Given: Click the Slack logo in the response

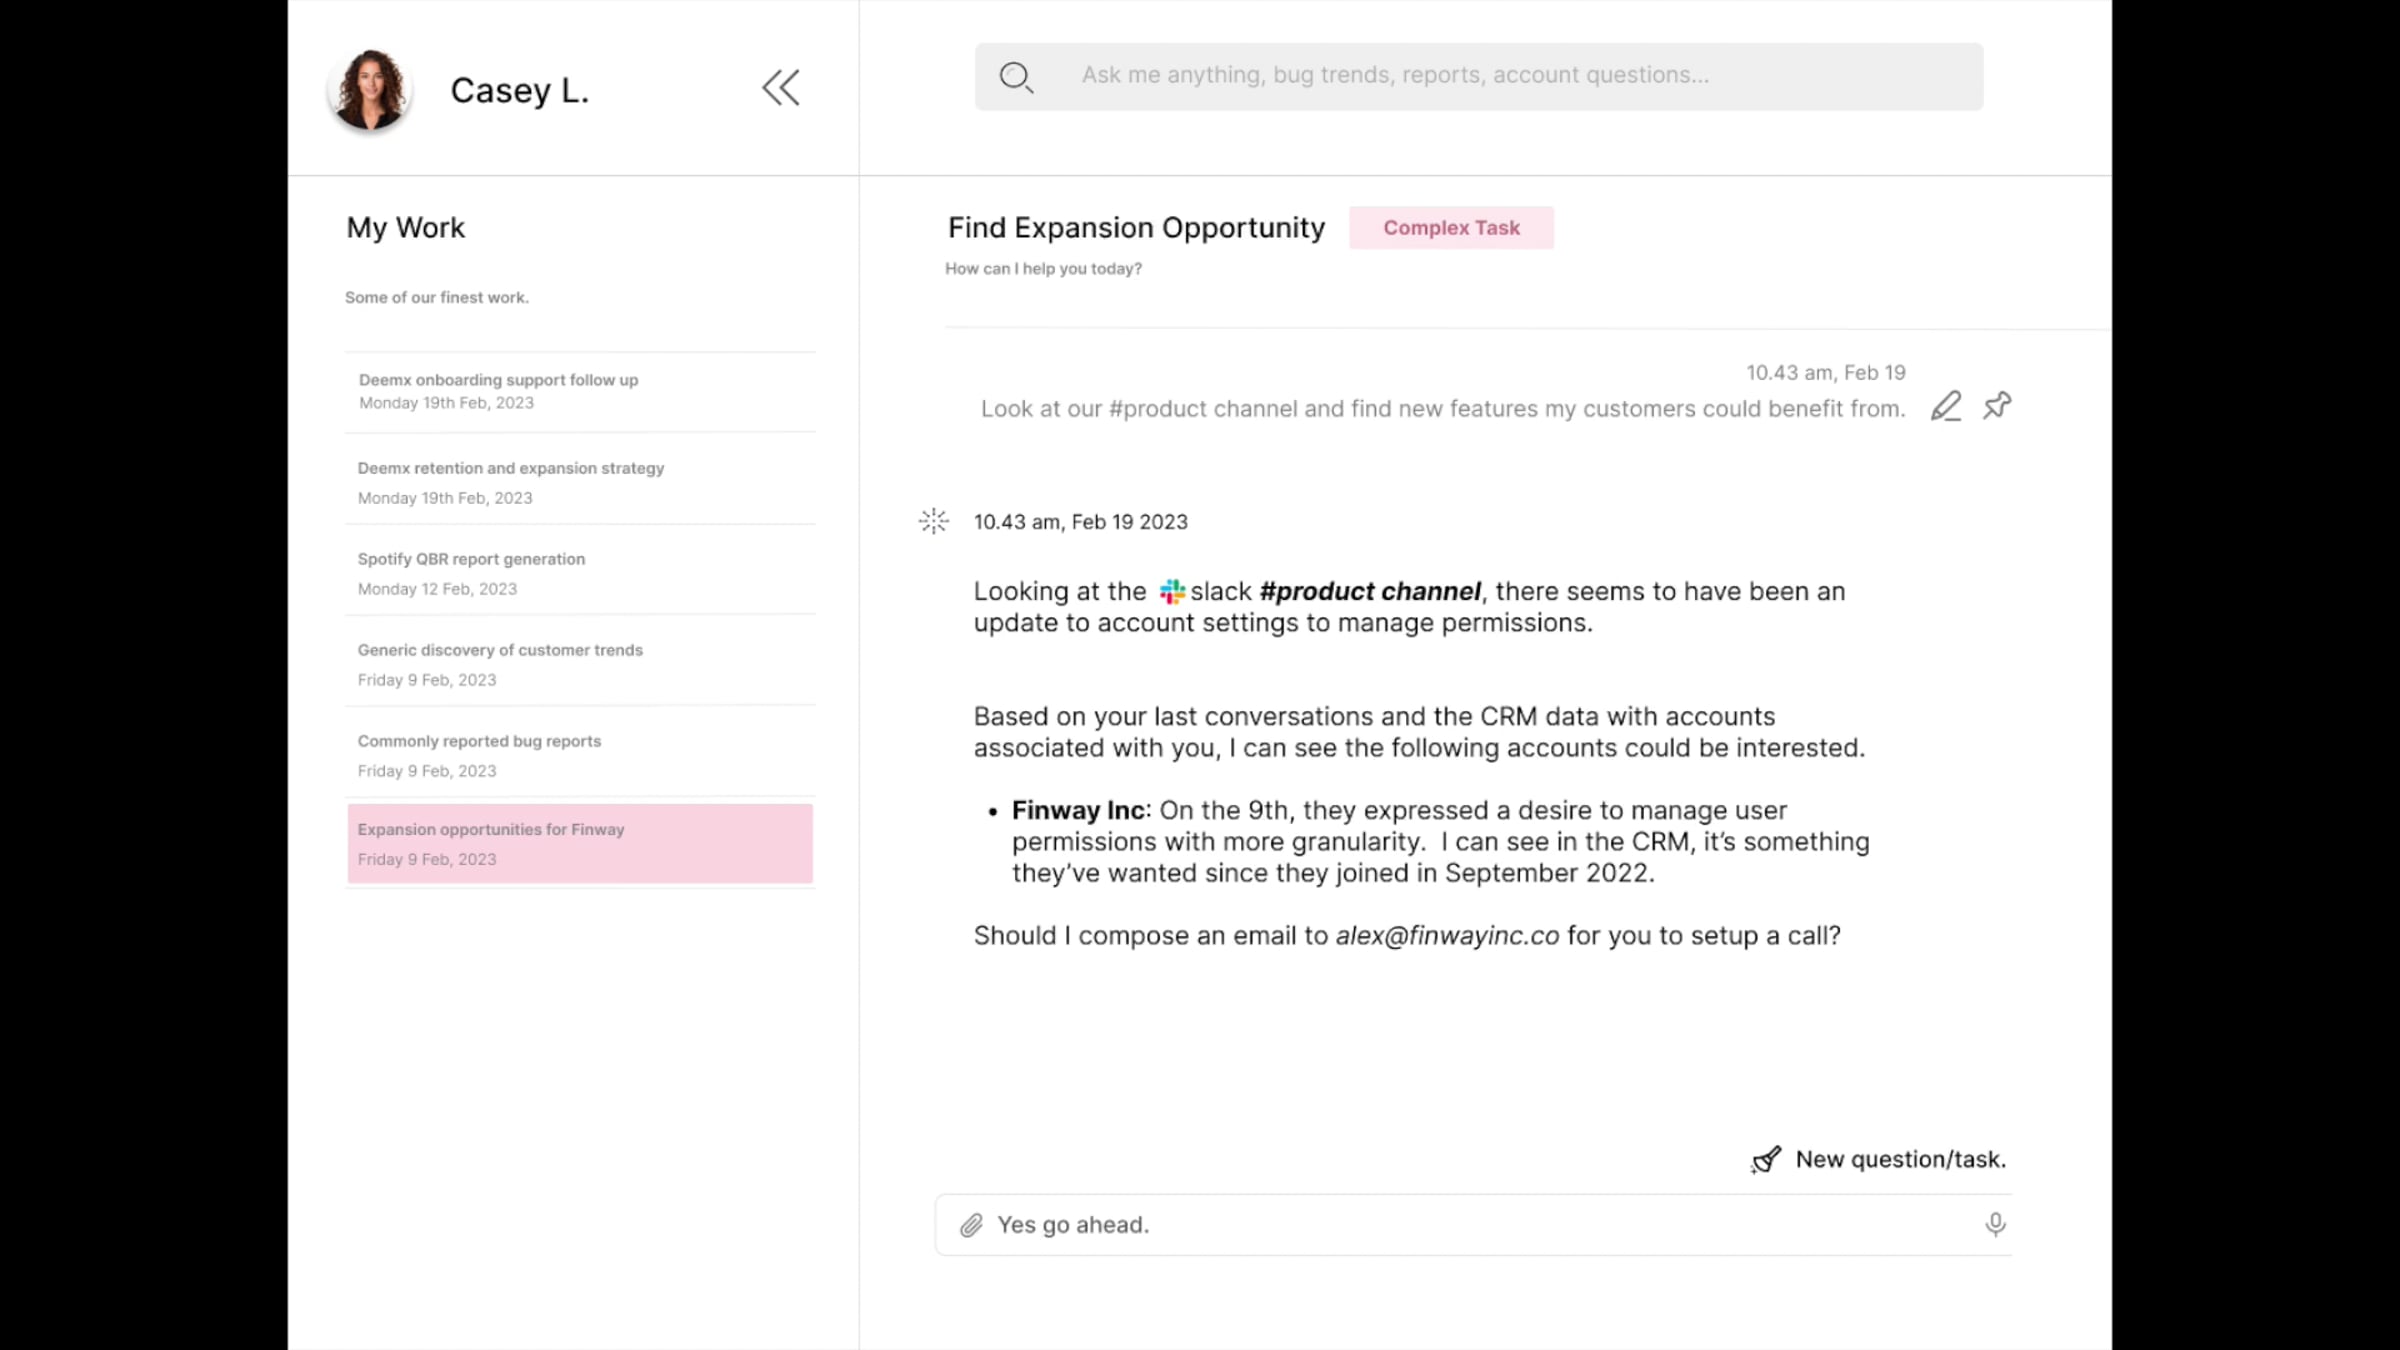Looking at the screenshot, I should click(1172, 591).
